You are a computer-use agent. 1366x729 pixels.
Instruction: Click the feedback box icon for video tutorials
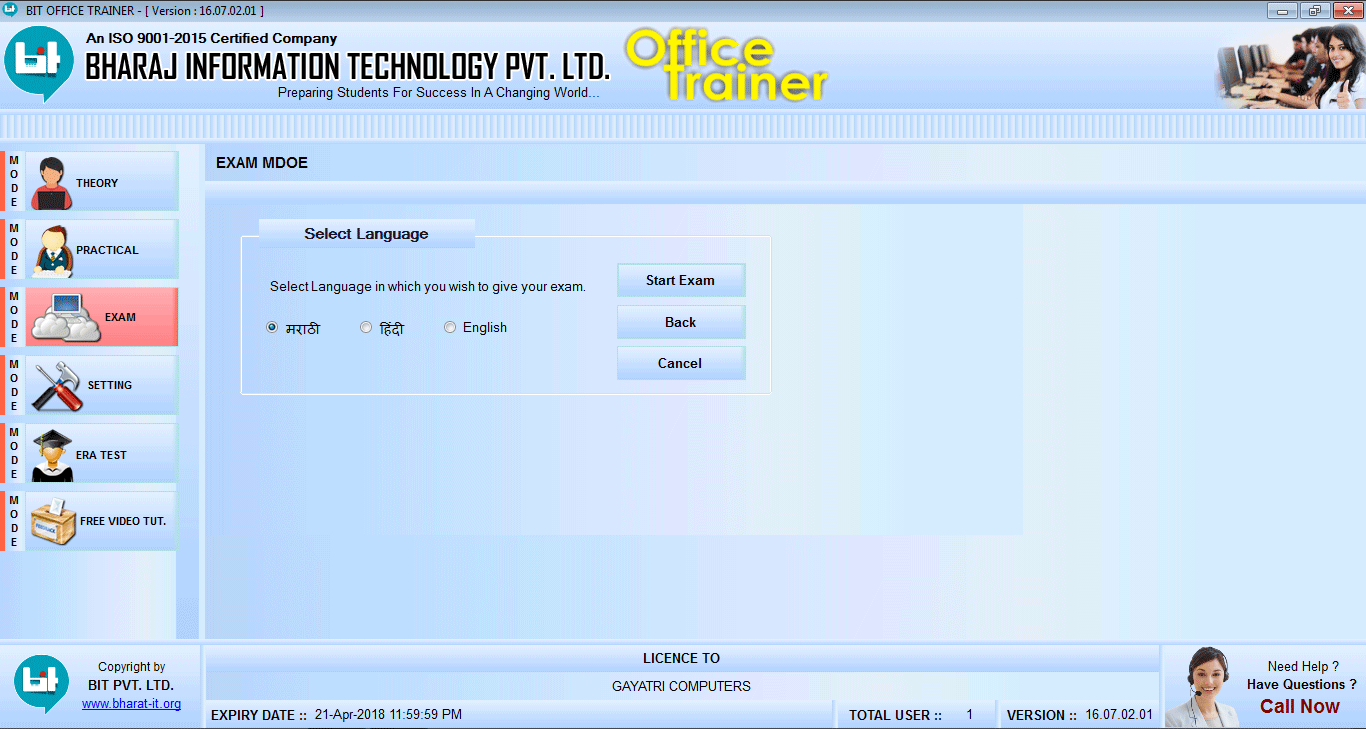tap(54, 522)
